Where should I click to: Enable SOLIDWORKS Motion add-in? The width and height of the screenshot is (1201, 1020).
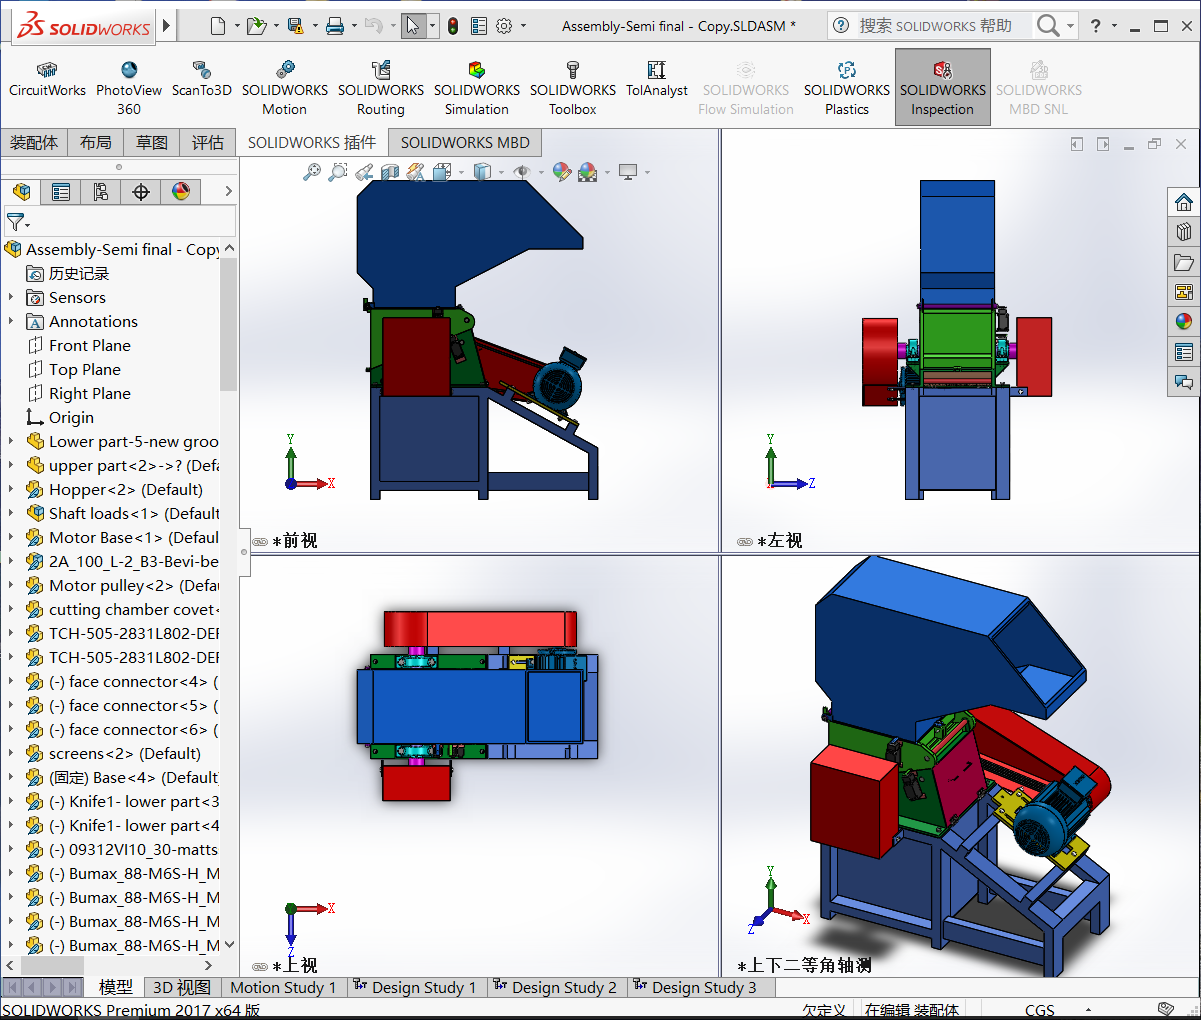285,89
